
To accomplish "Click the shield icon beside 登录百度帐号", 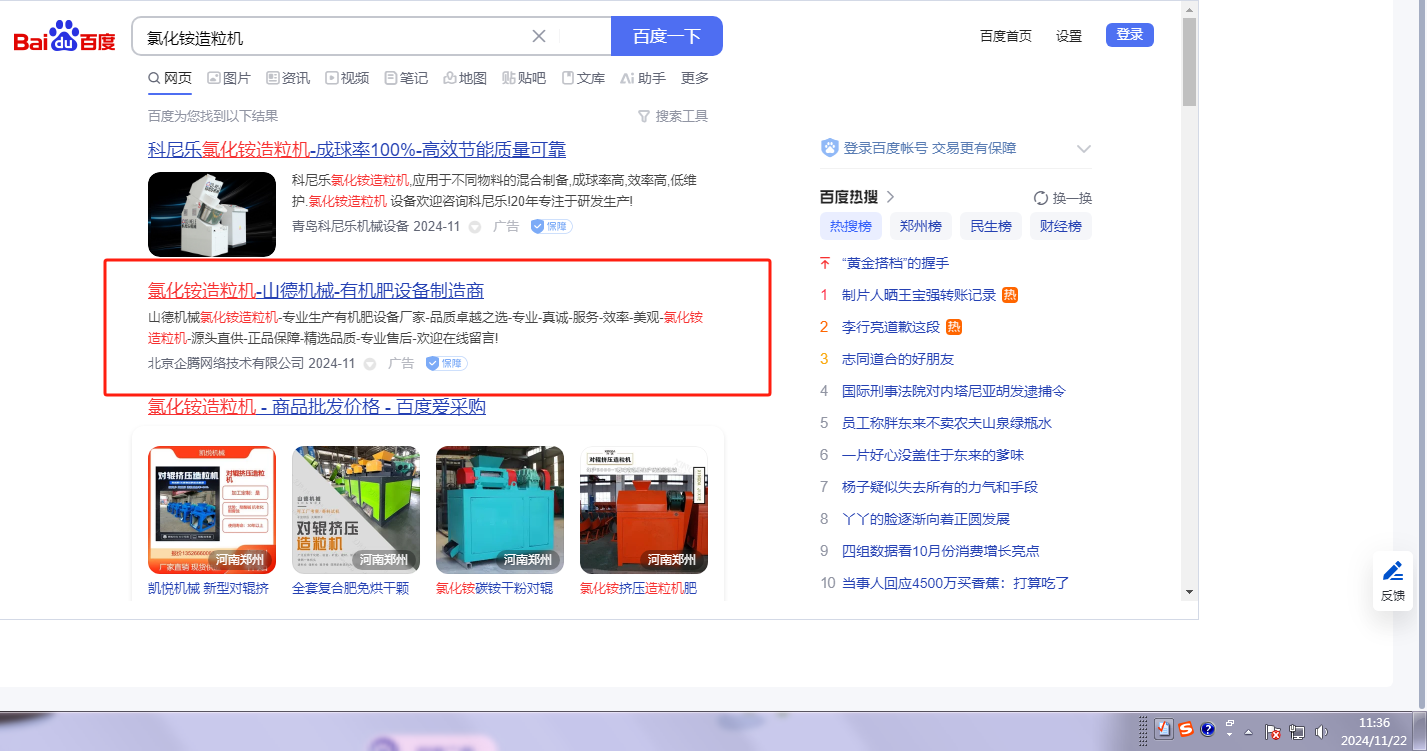I will [x=830, y=148].
